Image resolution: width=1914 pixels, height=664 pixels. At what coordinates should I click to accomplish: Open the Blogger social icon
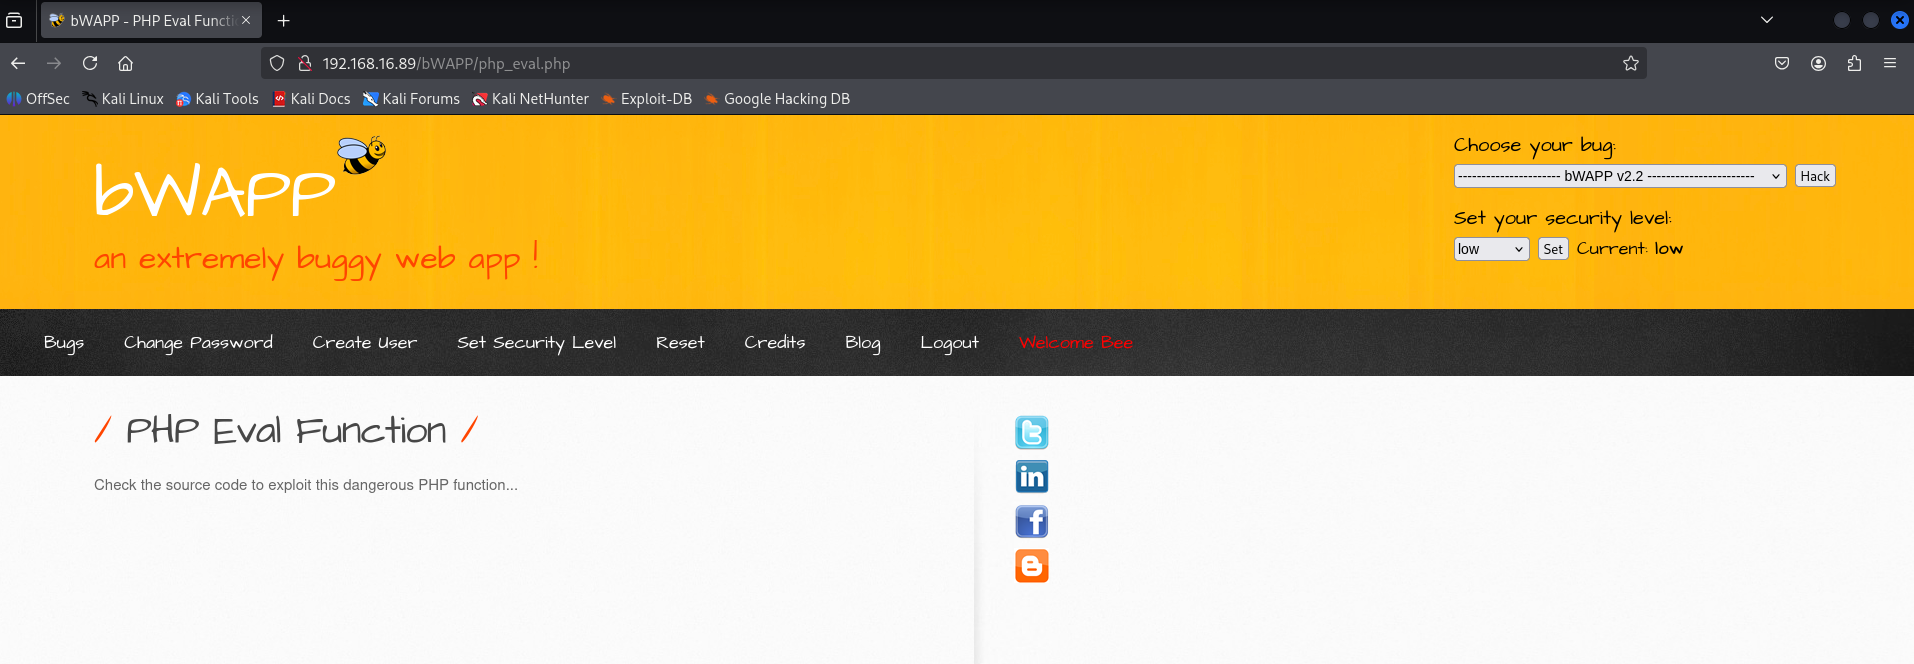pos(1032,566)
